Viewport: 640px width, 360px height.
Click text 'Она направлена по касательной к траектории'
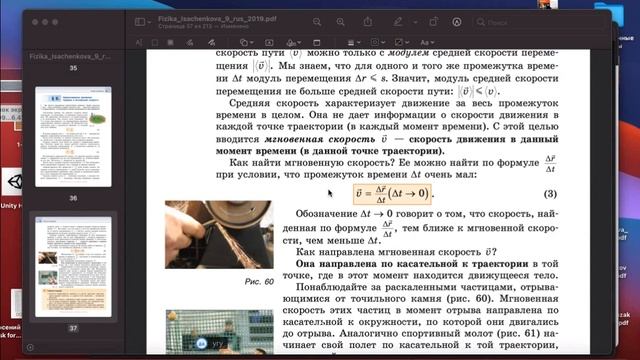pyautogui.click(x=412, y=264)
